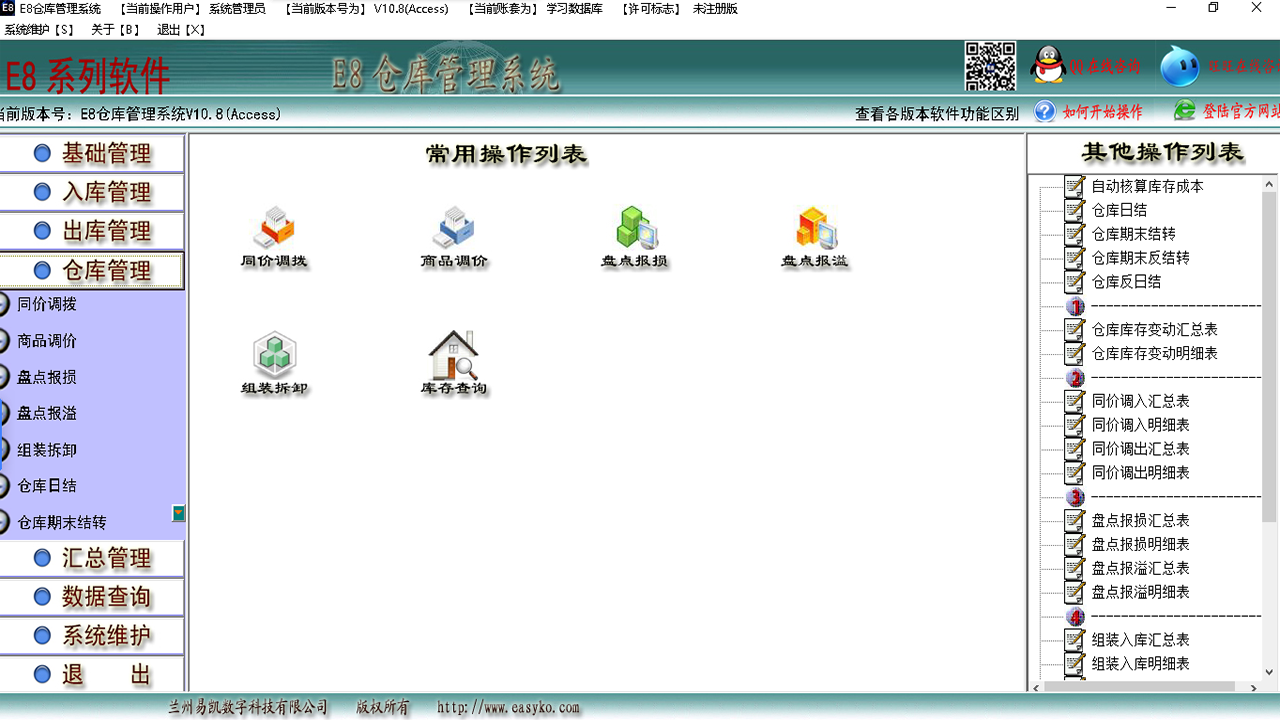Expand the 基础管理 sidebar section
The height and width of the screenshot is (720, 1280).
point(92,154)
